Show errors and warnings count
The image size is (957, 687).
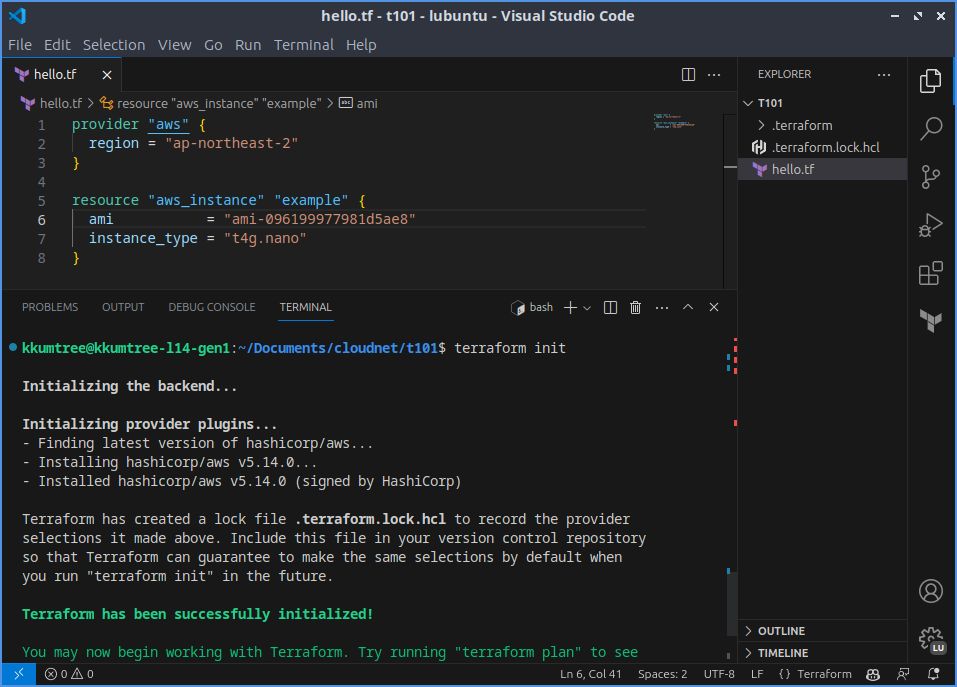tap(69, 674)
